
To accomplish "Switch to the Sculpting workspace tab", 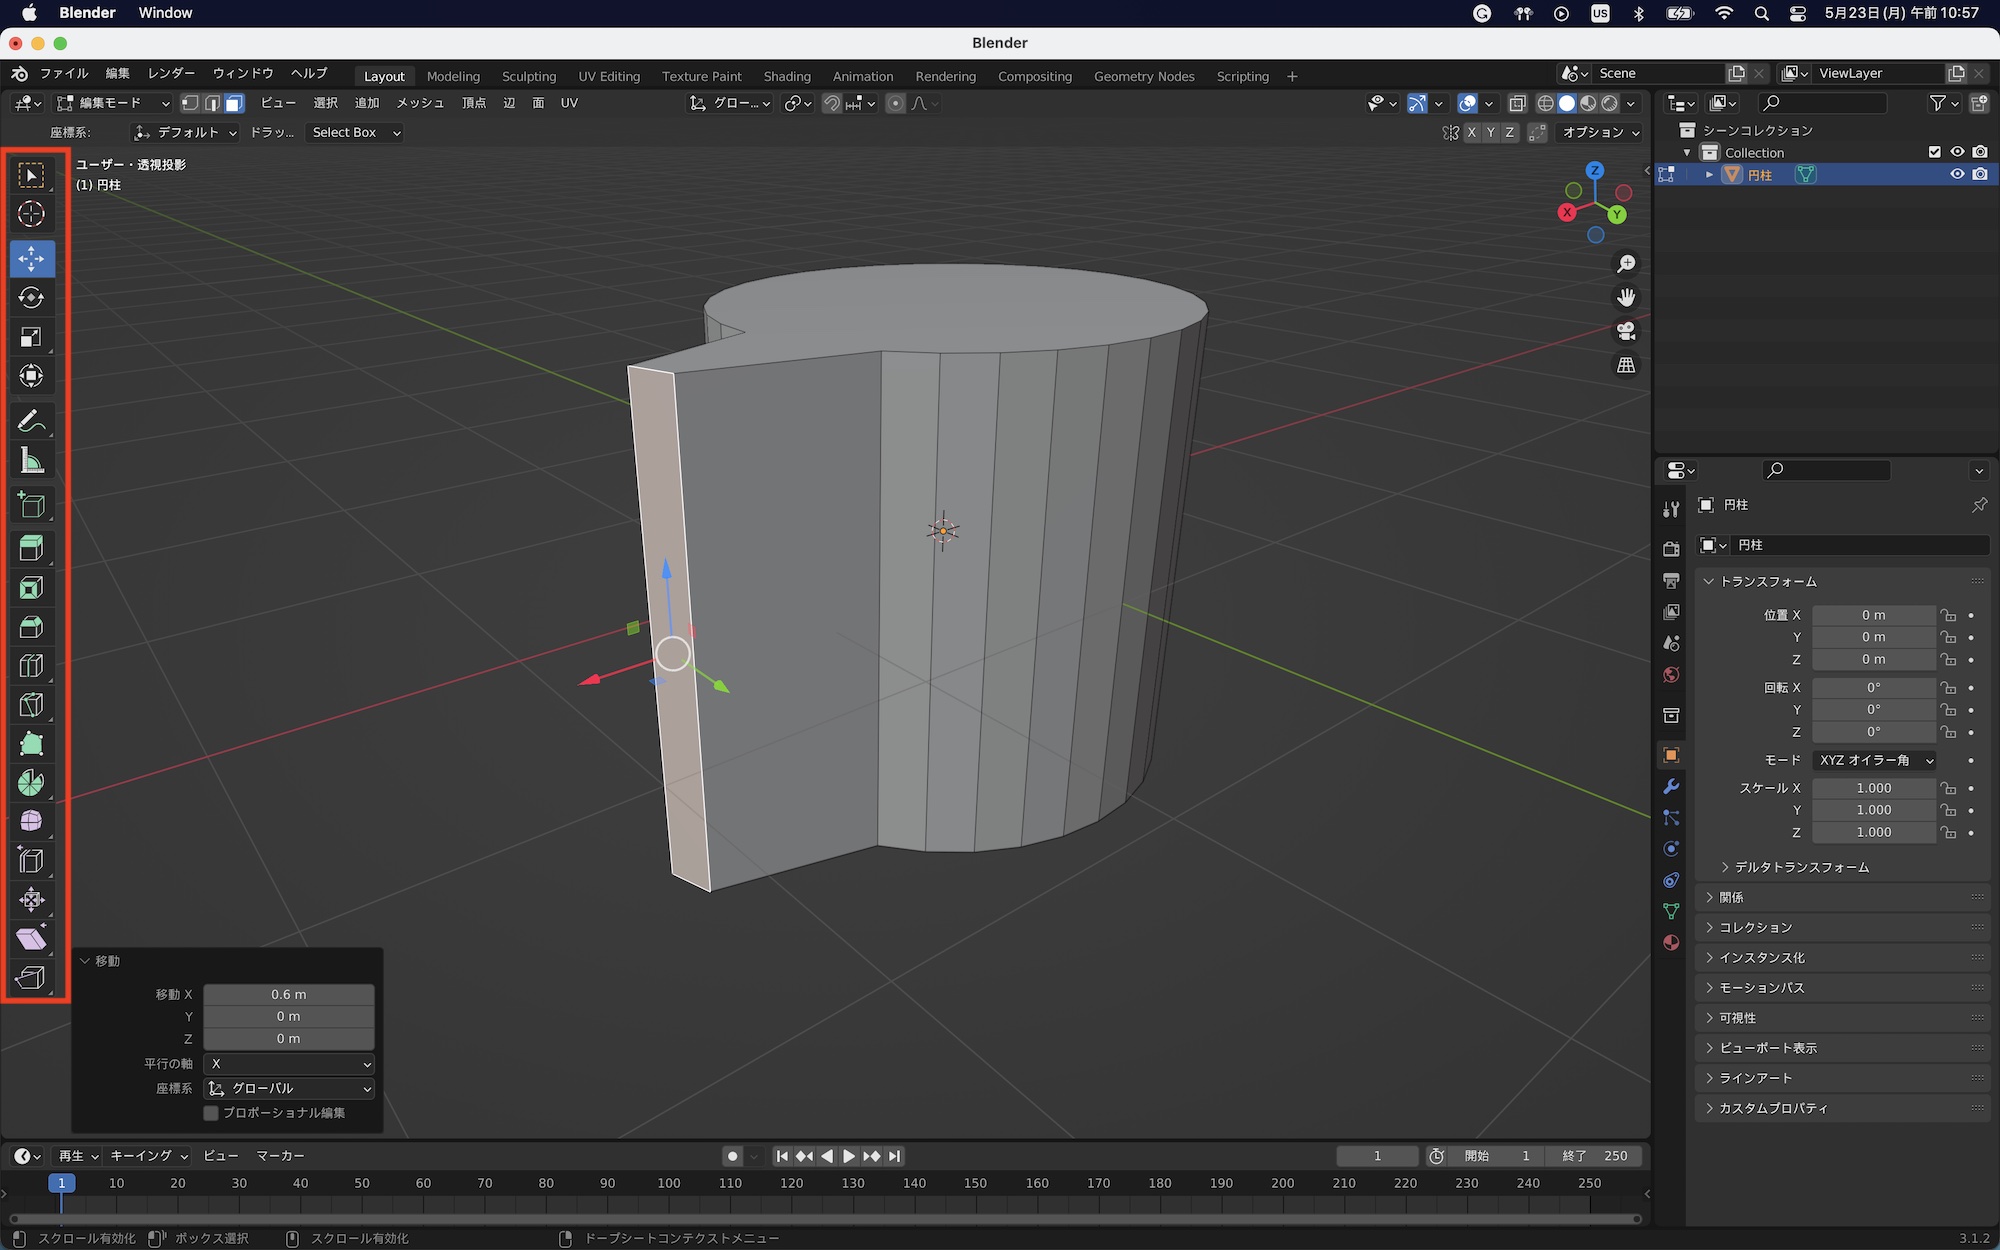I will (x=529, y=76).
